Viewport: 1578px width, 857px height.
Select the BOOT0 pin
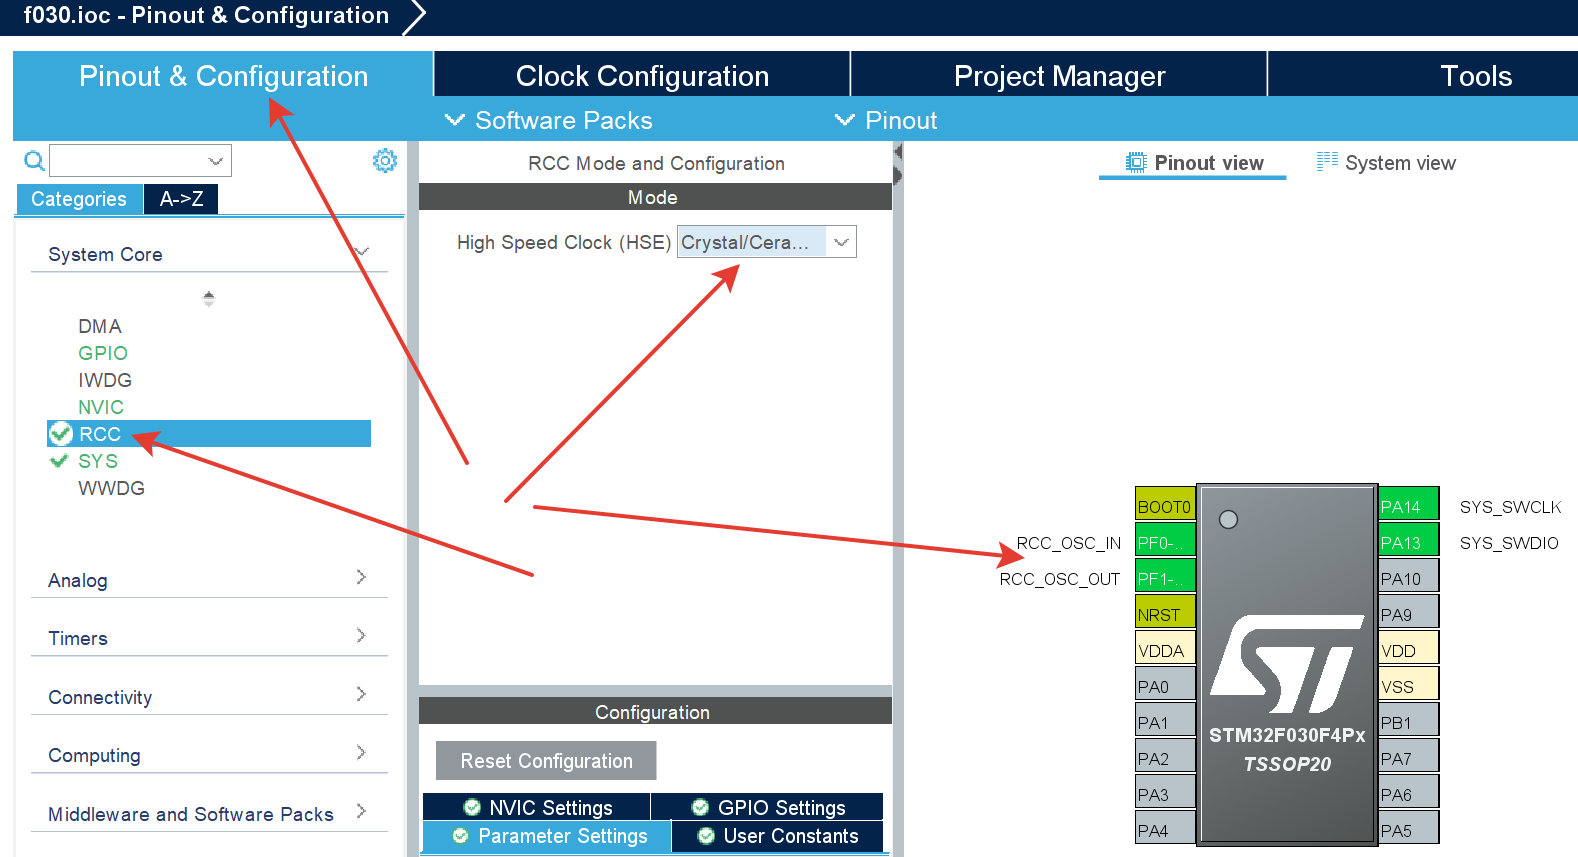(x=1165, y=506)
